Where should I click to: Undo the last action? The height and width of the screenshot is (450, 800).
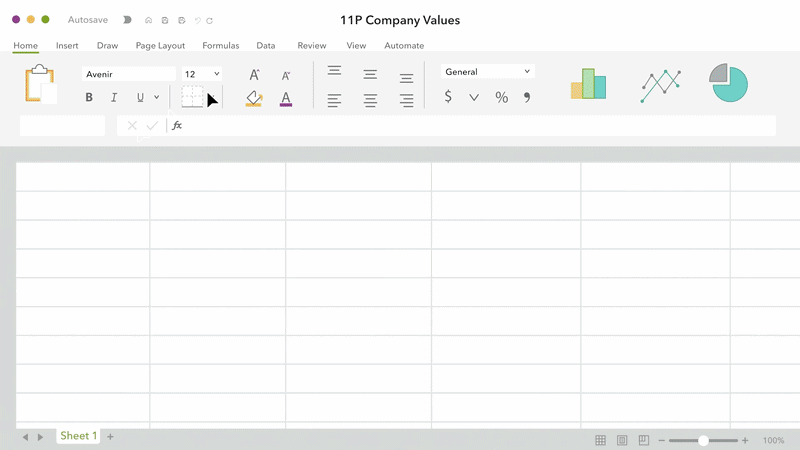[197, 20]
